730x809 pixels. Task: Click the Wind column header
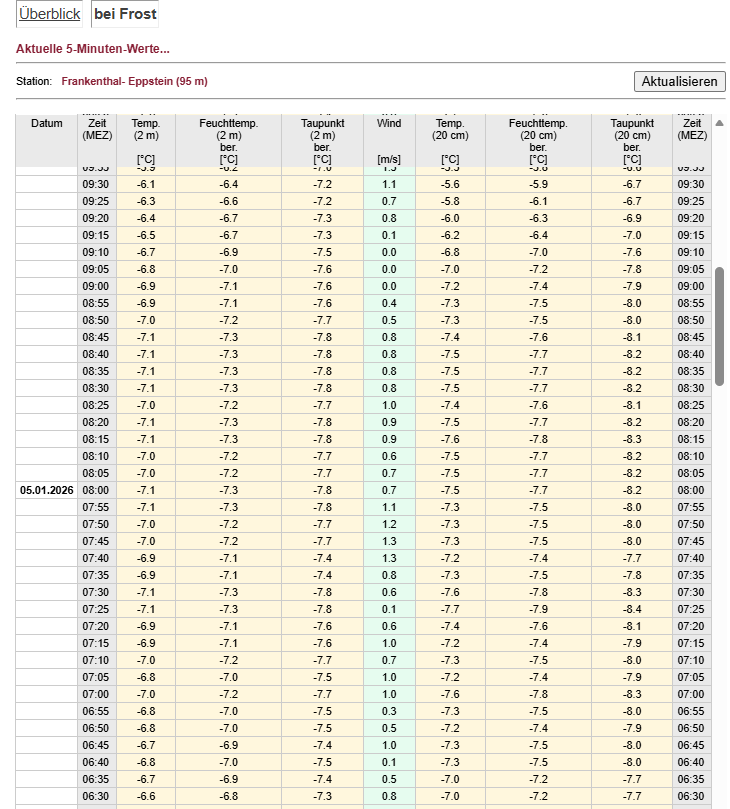pos(389,124)
